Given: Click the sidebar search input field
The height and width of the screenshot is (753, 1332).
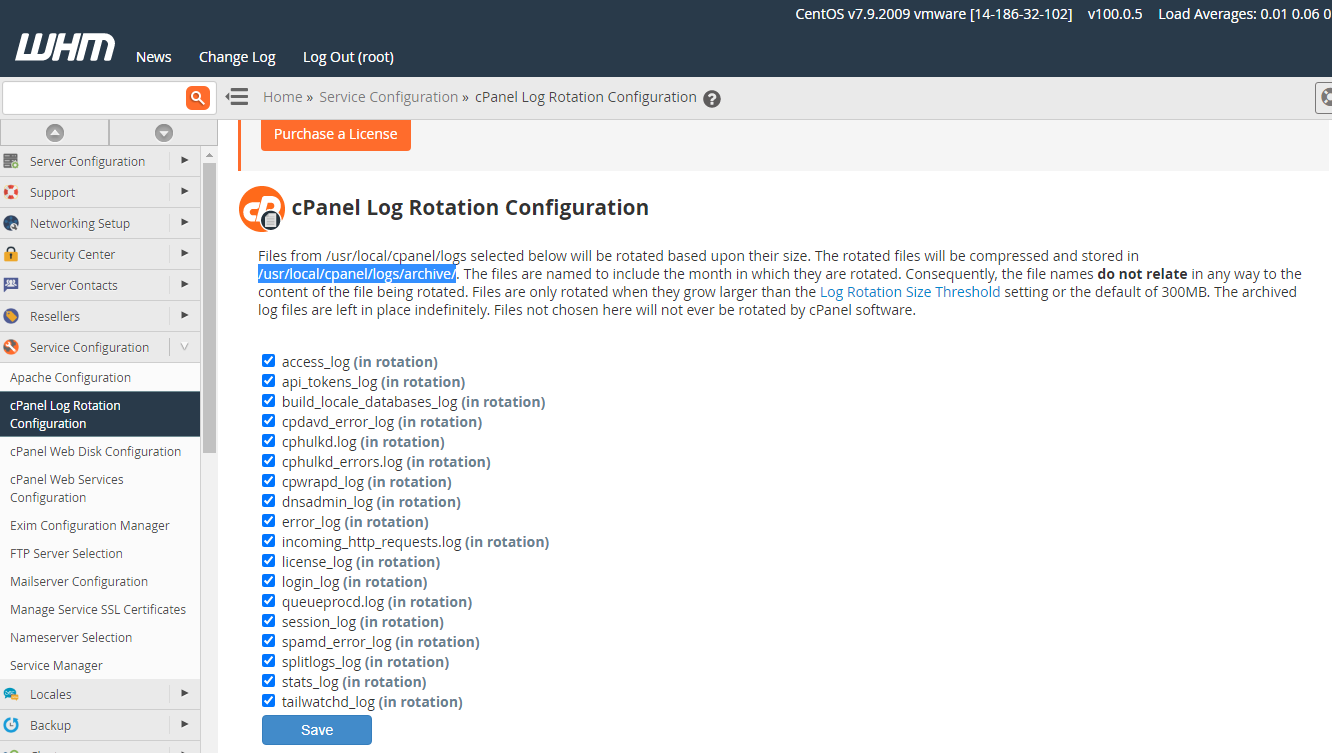Looking at the screenshot, I should coord(94,98).
